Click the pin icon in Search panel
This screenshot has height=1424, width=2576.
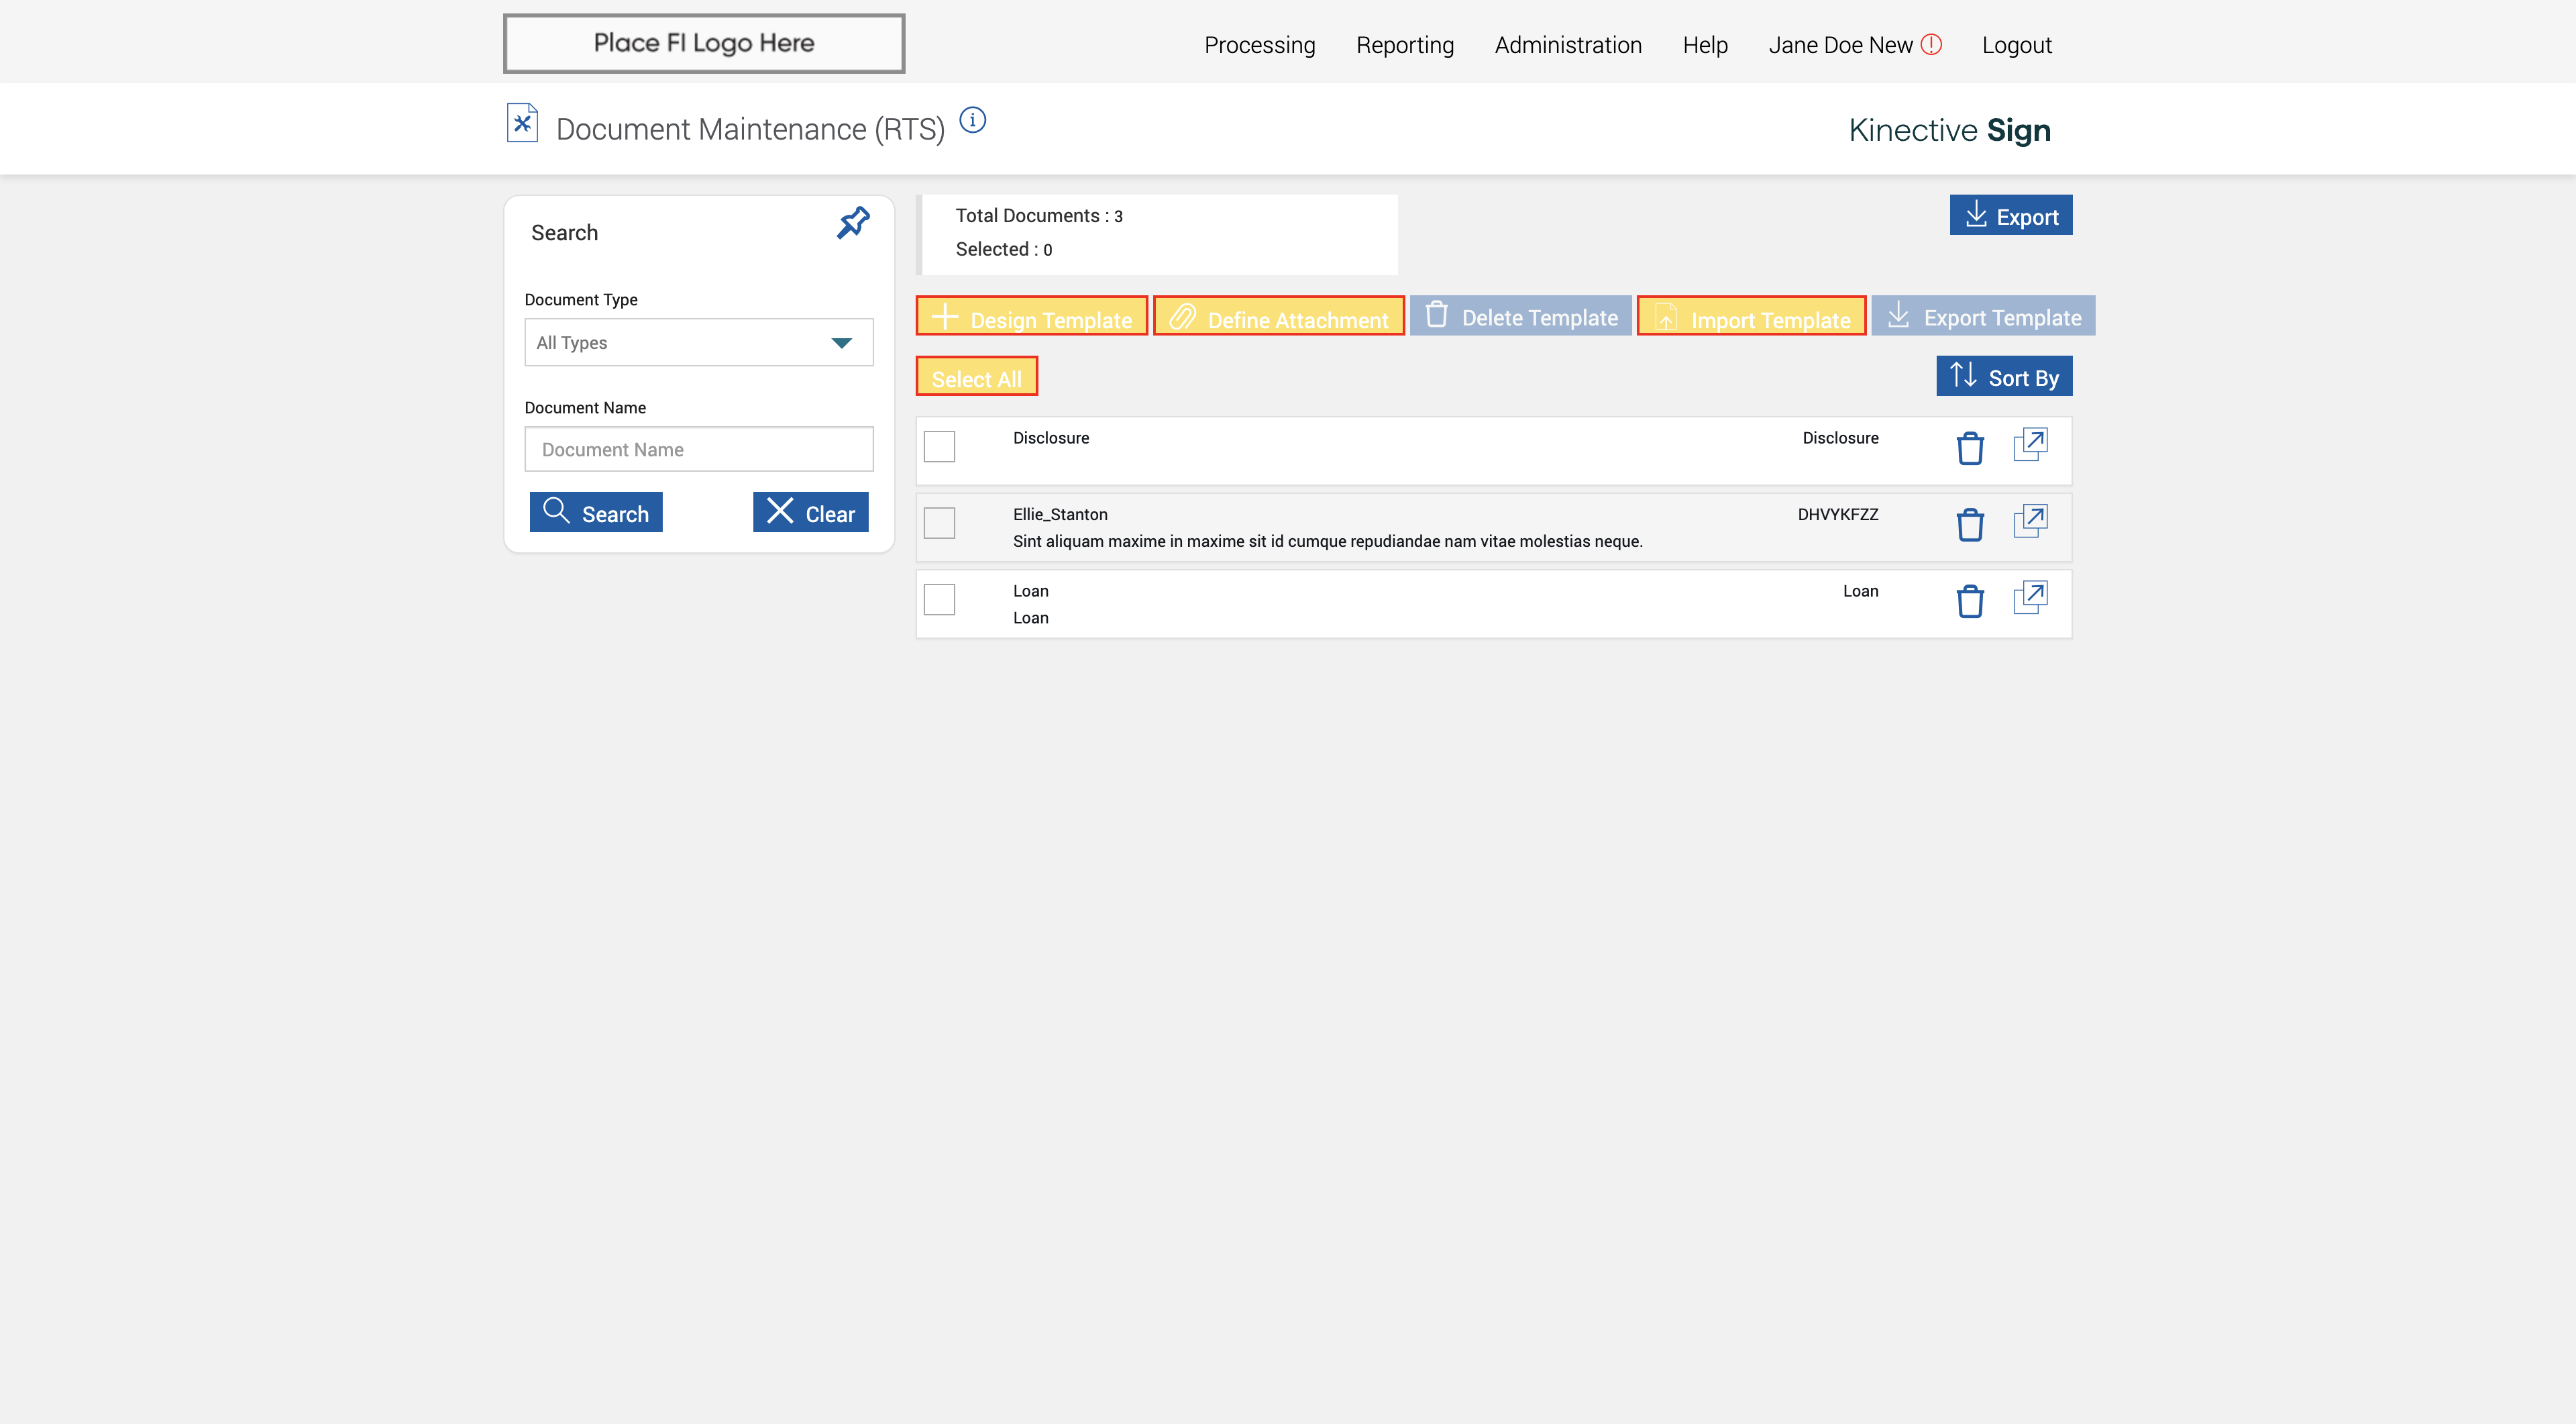[x=853, y=222]
